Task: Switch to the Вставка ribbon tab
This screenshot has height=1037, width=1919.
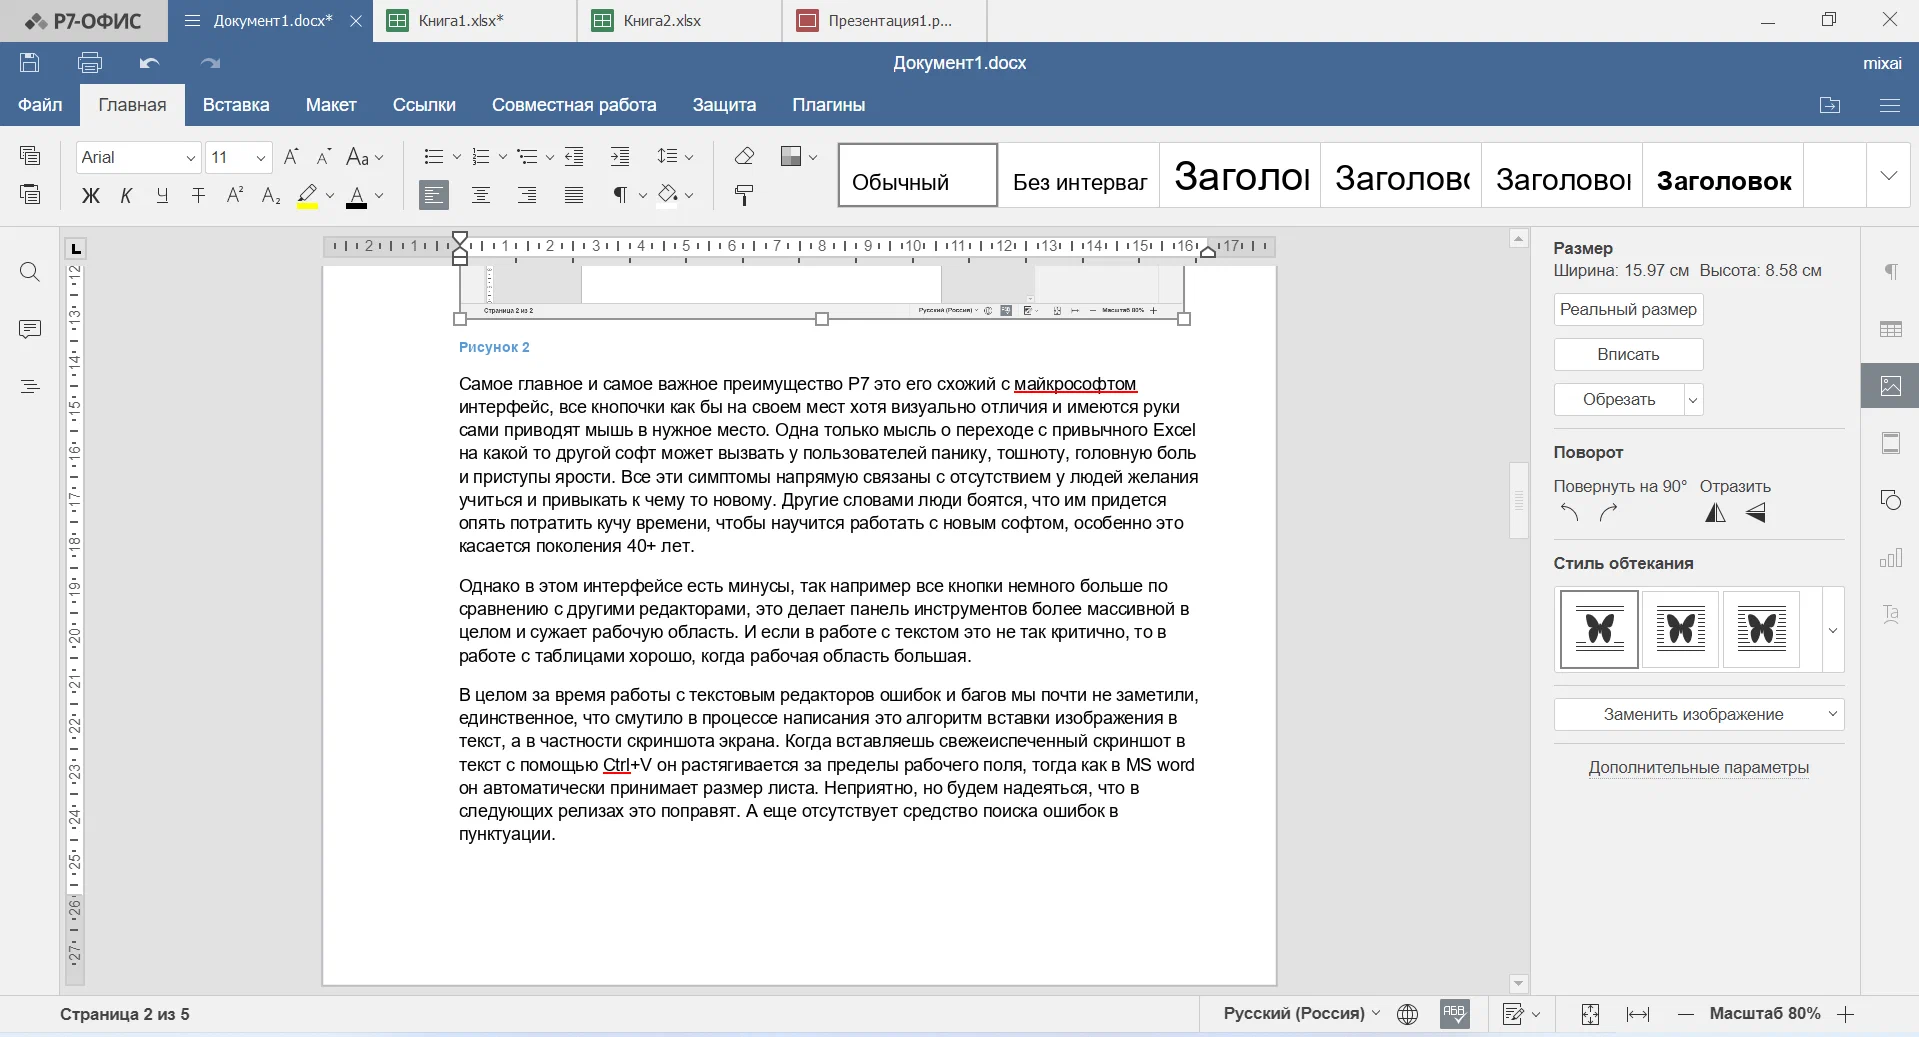Action: 236,105
